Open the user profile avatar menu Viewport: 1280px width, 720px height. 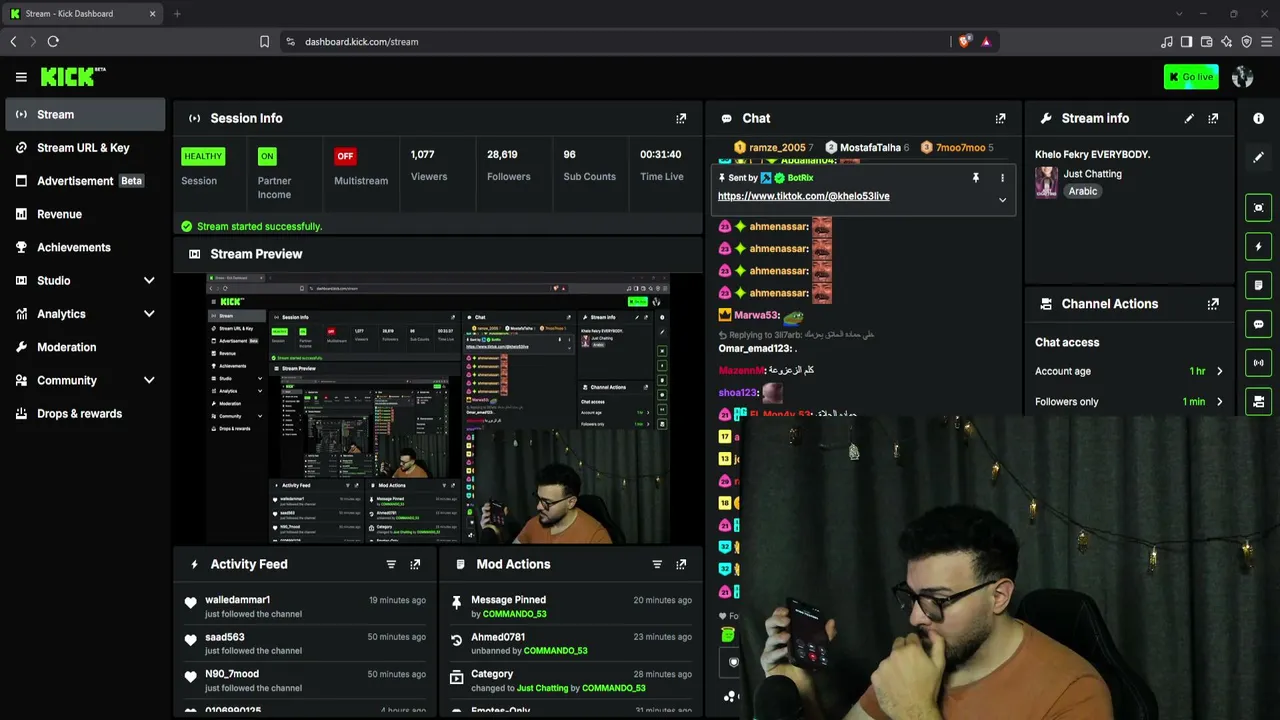point(1243,77)
